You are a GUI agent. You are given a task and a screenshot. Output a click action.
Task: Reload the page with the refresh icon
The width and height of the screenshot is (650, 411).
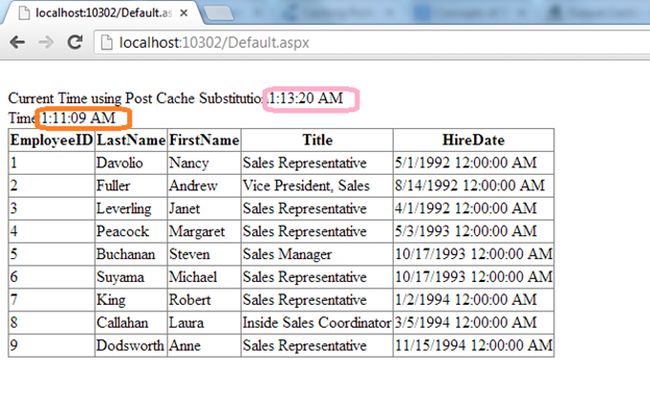[x=75, y=43]
